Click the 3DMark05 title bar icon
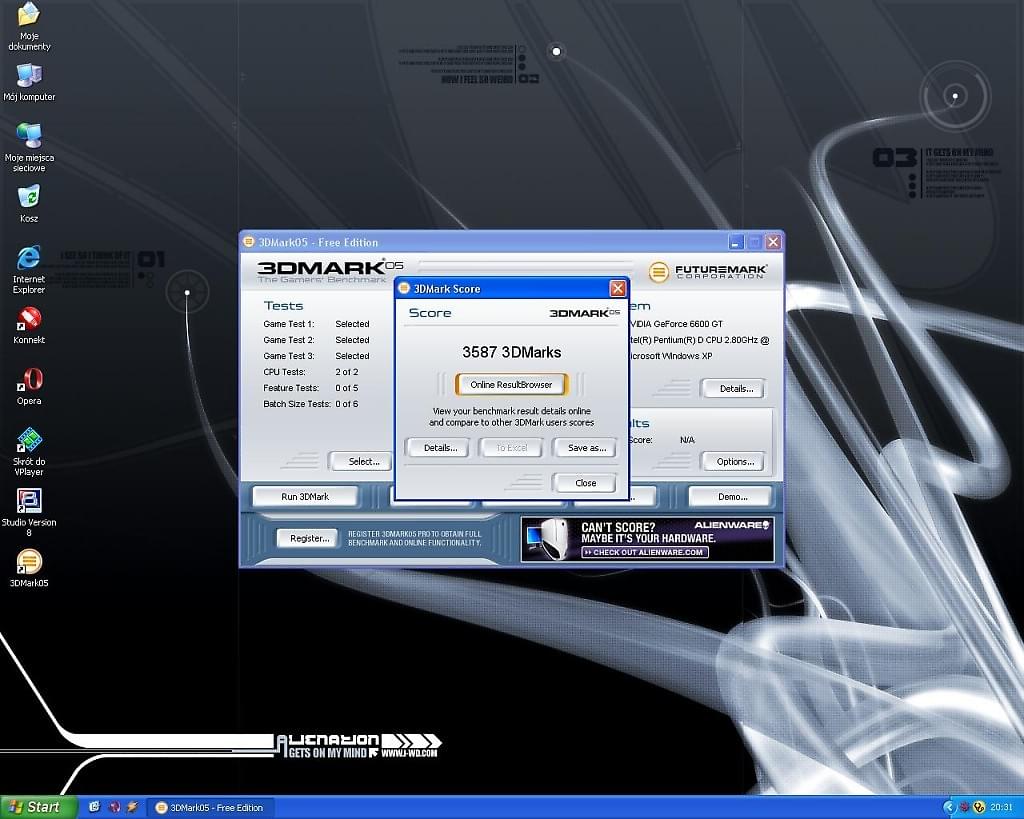Image resolution: width=1024 pixels, height=819 pixels. [248, 242]
